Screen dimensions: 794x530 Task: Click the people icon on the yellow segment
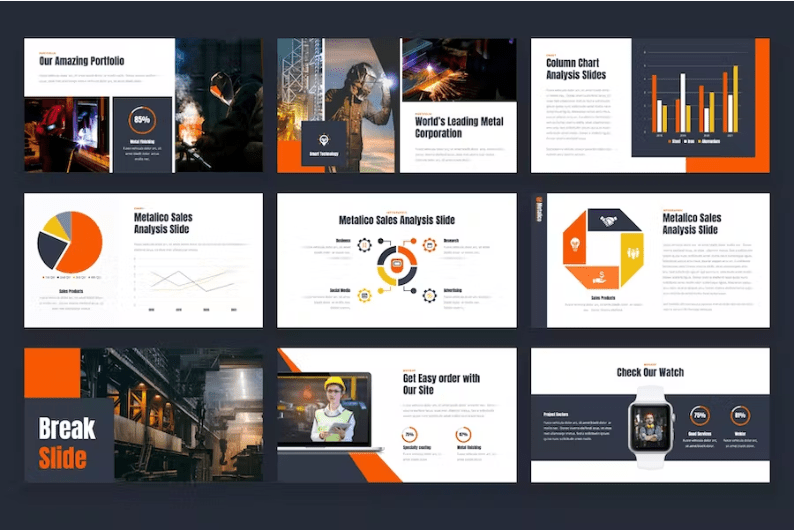(x=633, y=253)
